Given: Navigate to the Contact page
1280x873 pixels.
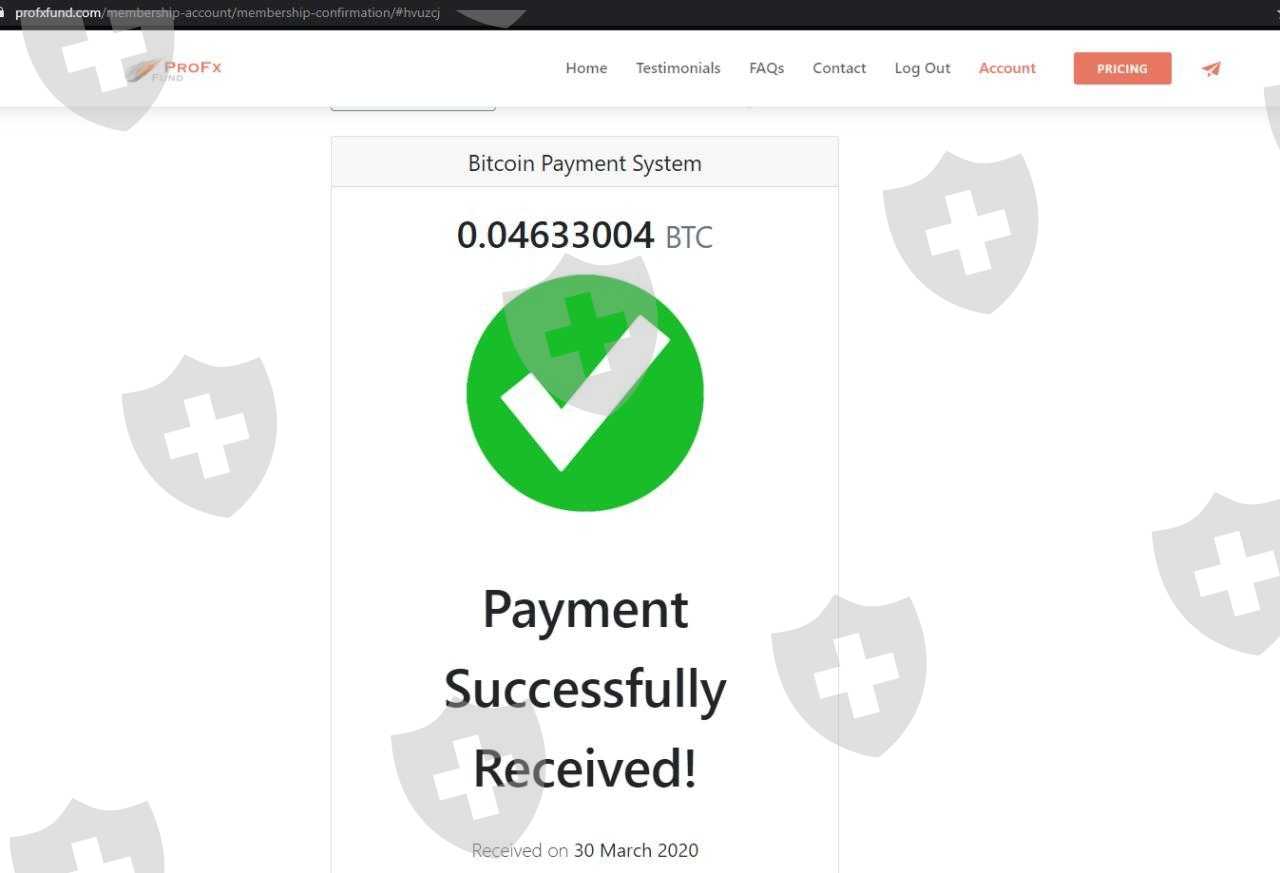Looking at the screenshot, I should tap(839, 68).
